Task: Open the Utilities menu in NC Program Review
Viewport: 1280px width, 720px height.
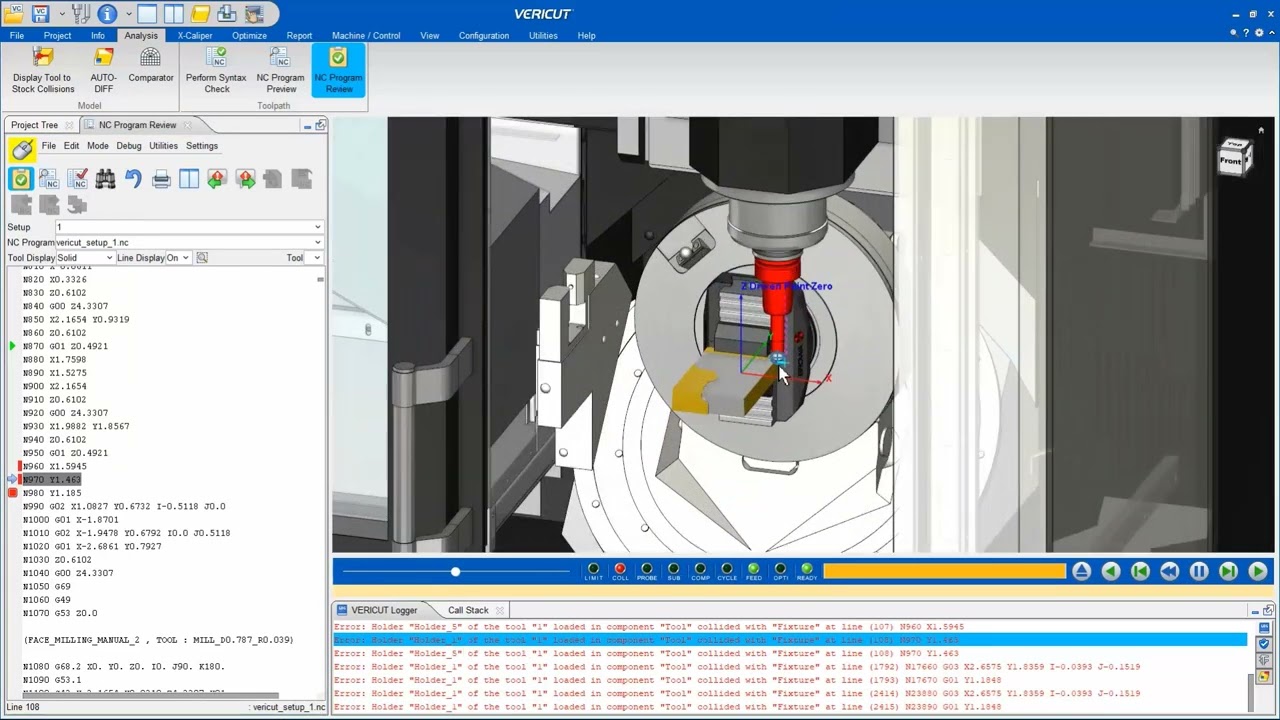Action: pos(163,146)
